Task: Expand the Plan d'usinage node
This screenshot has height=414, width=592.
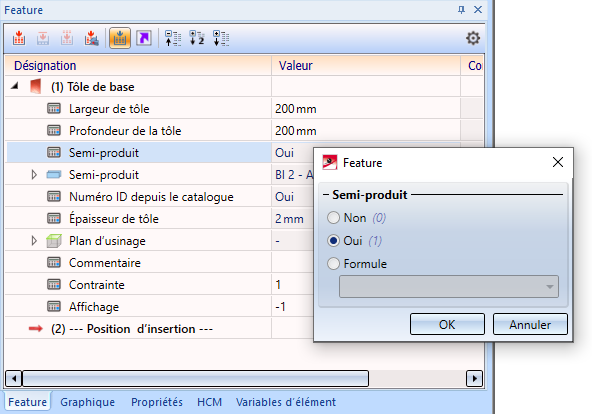Action: click(x=34, y=241)
